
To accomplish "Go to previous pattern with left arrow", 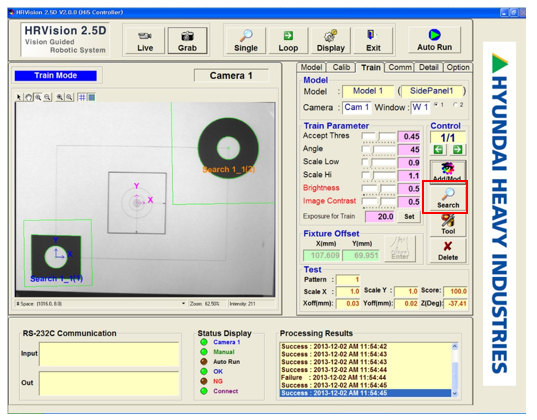I will pos(438,150).
